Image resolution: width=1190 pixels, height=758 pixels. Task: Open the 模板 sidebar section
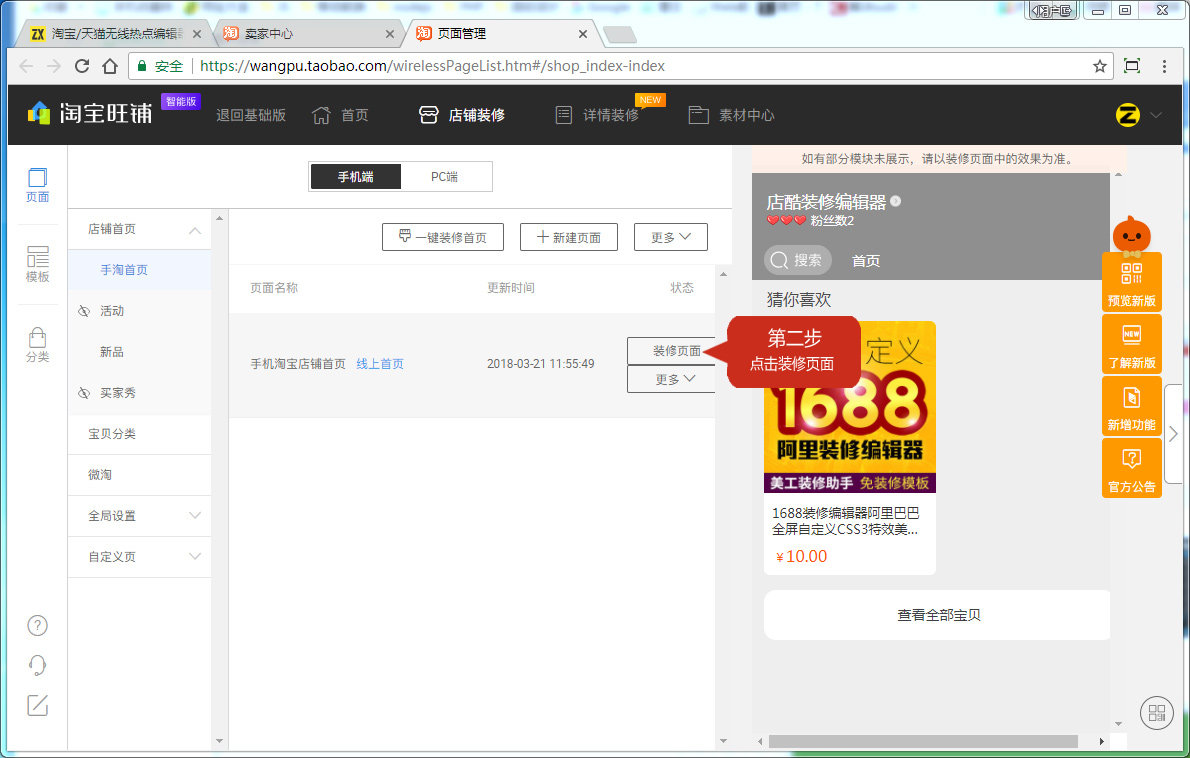(37, 264)
